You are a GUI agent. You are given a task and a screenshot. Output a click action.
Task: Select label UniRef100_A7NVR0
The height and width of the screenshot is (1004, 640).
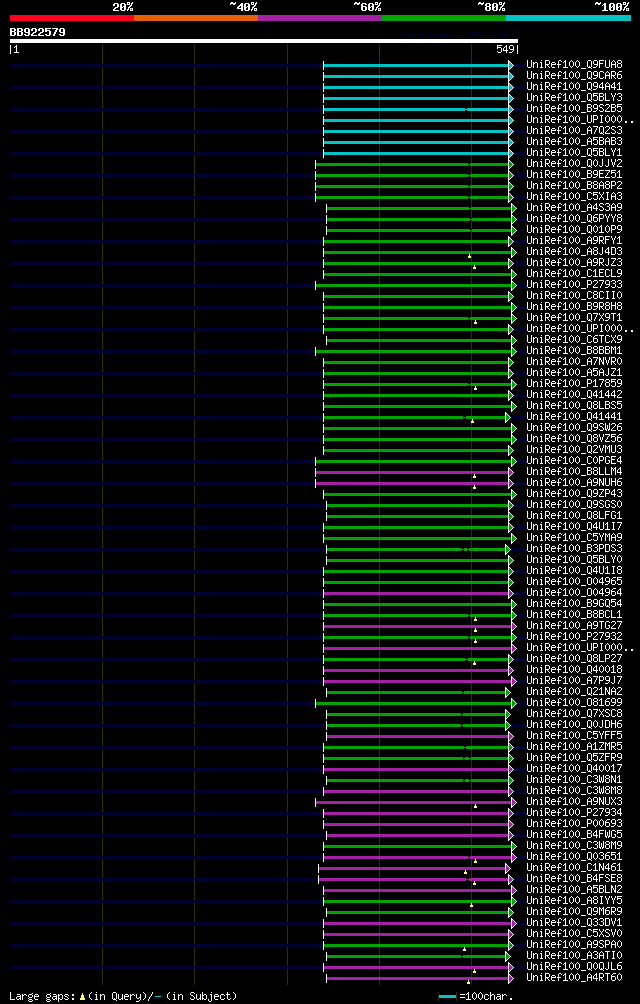[x=574, y=361]
